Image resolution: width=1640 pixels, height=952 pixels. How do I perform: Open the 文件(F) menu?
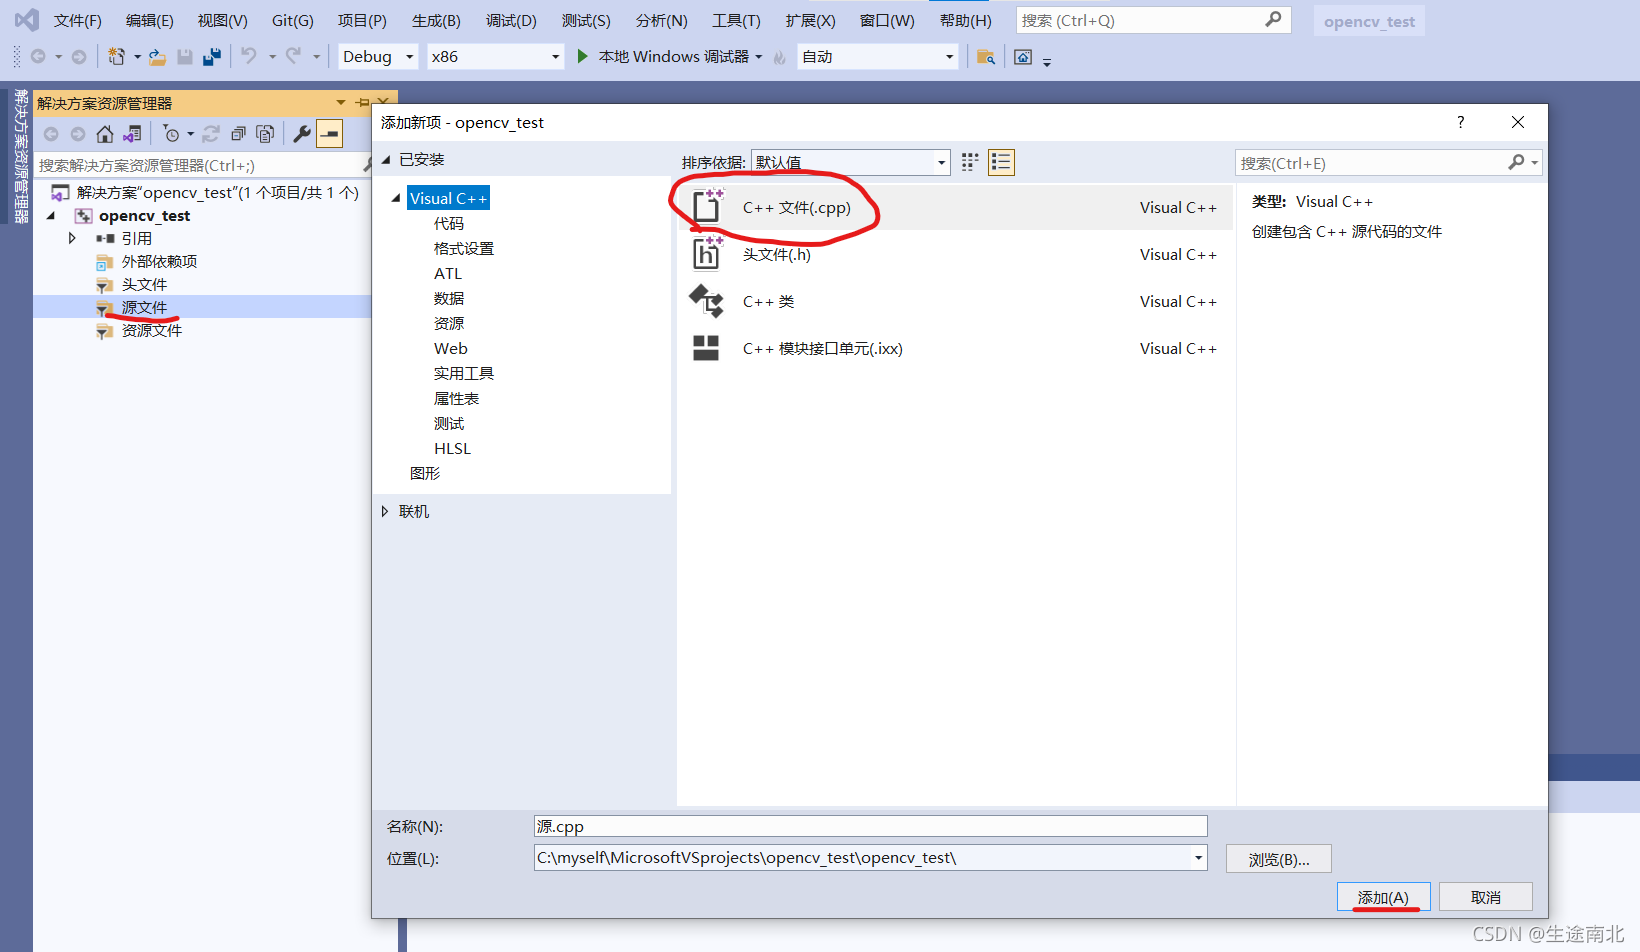tap(77, 20)
